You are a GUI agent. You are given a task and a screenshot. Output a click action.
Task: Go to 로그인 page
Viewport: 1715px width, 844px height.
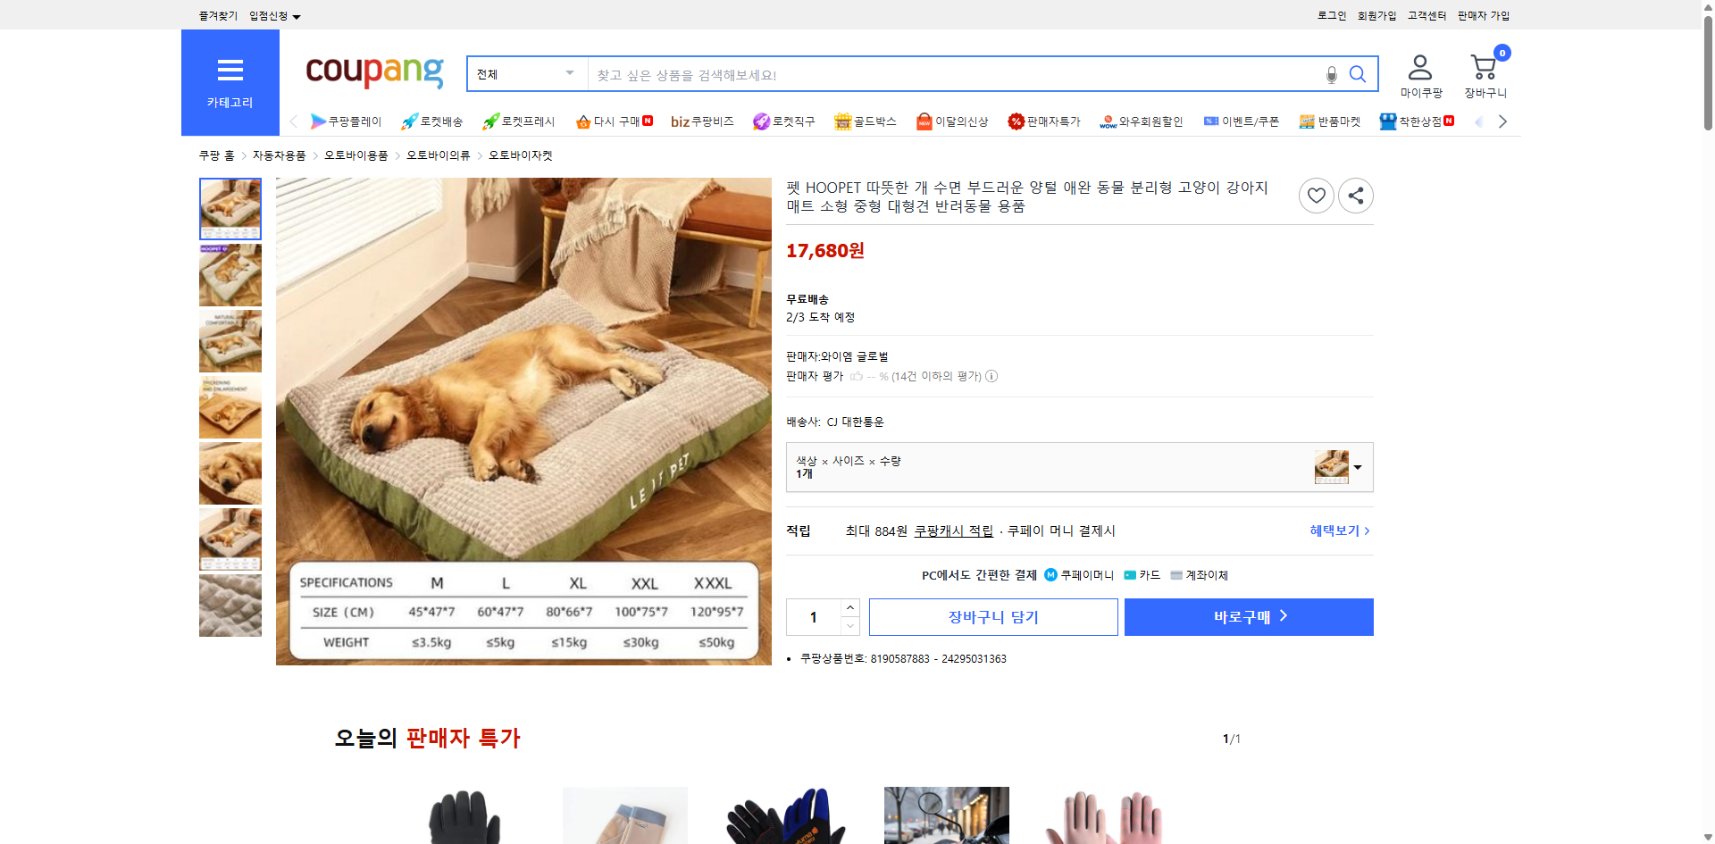[x=1331, y=16]
